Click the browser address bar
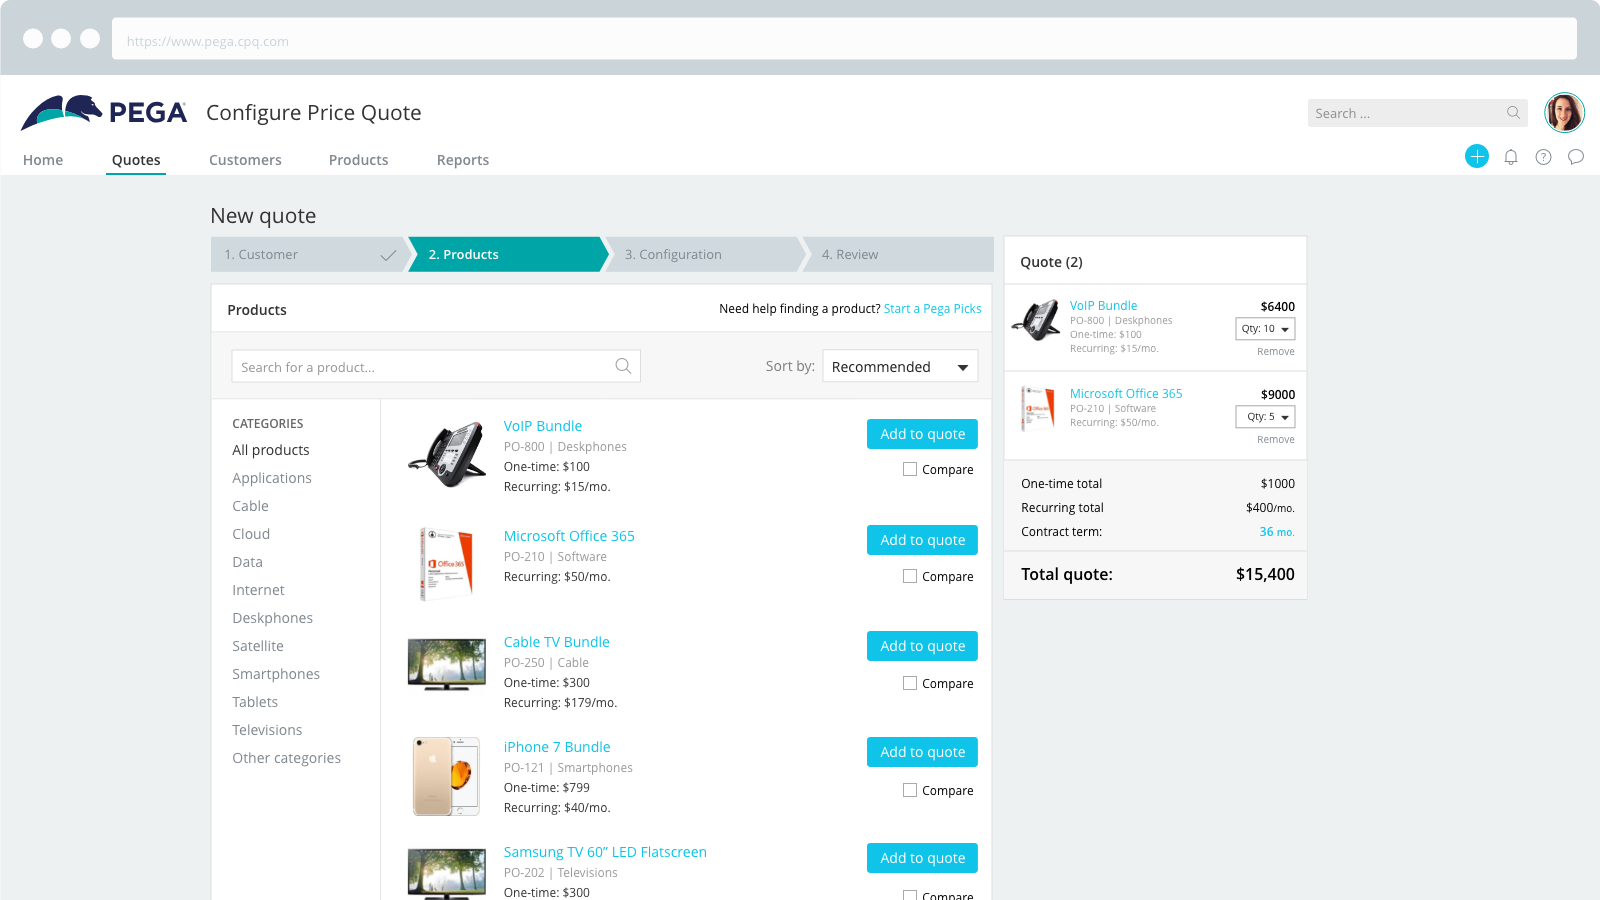 point(844,39)
